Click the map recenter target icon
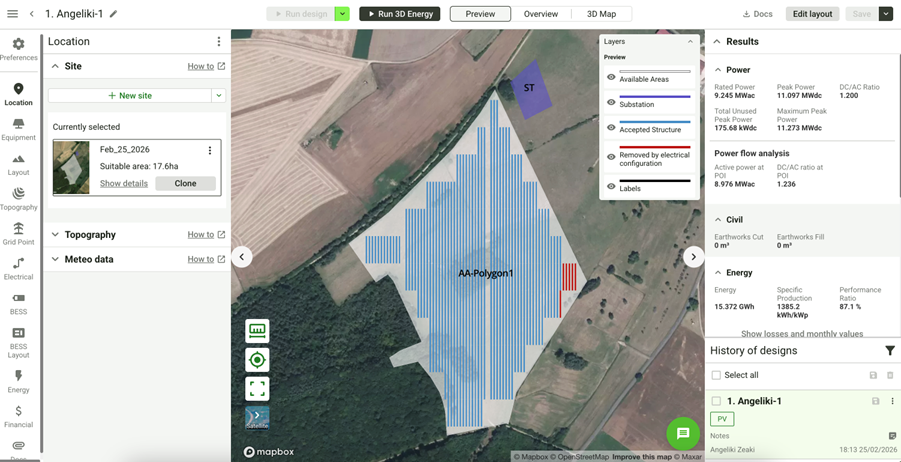Screen dimensions: 901x462 pyautogui.click(x=257, y=360)
